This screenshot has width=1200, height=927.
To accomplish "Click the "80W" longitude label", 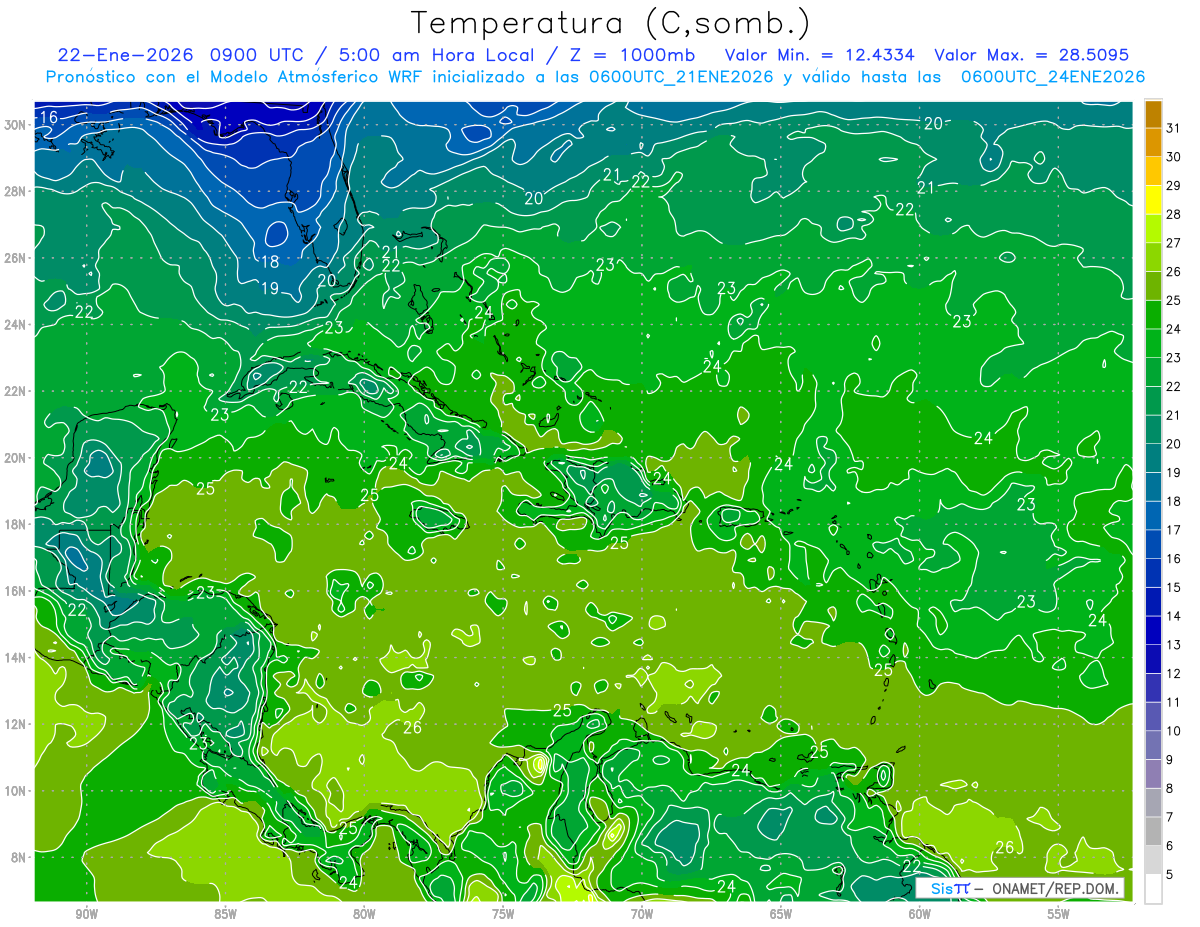I will click(x=364, y=914).
